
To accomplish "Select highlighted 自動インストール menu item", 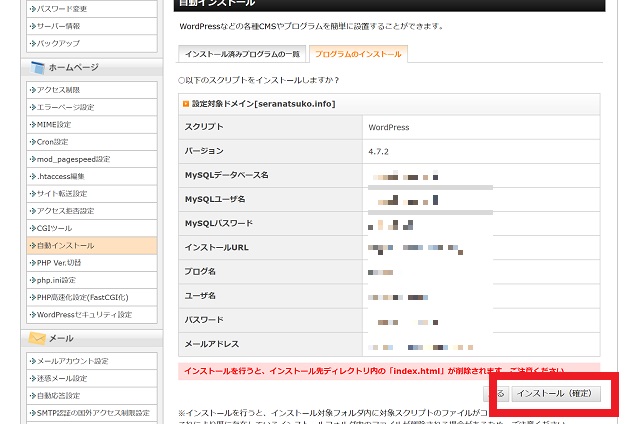I will point(92,245).
